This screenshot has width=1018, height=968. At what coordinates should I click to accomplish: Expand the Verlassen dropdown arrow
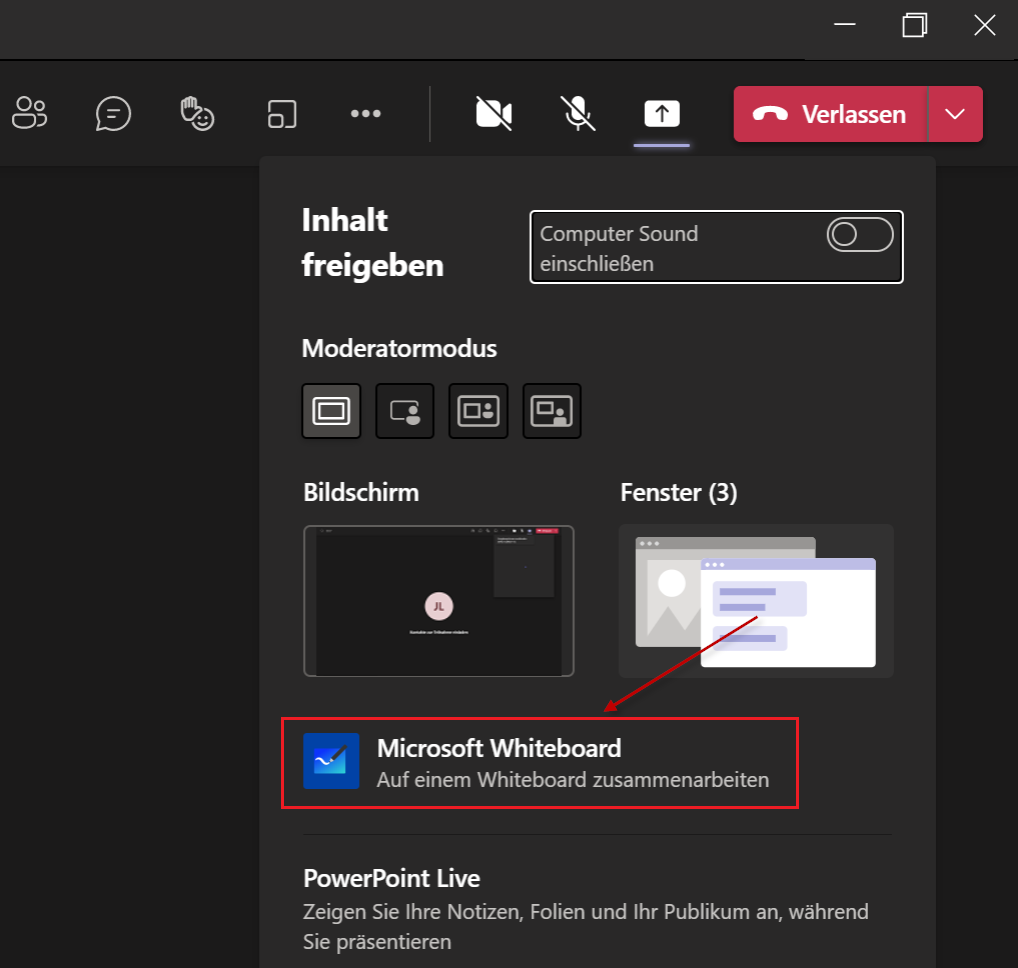tap(955, 114)
